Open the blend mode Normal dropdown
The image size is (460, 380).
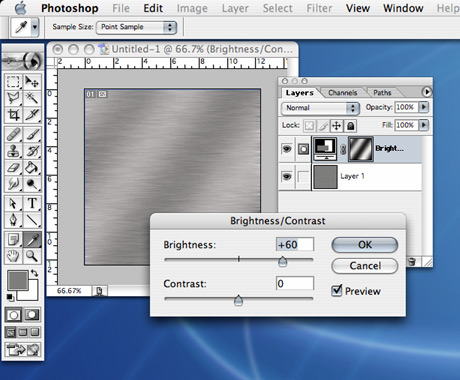[x=320, y=108]
